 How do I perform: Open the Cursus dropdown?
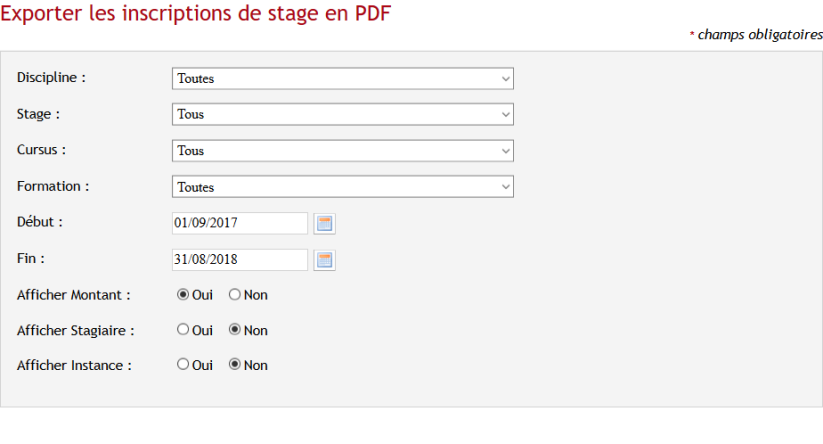click(x=343, y=151)
